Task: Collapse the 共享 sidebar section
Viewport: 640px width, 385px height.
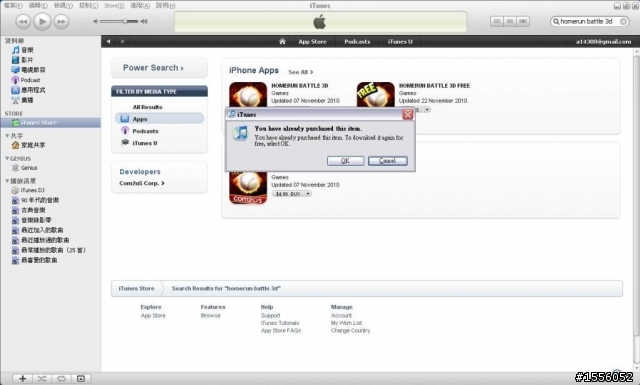Action: click(x=7, y=136)
